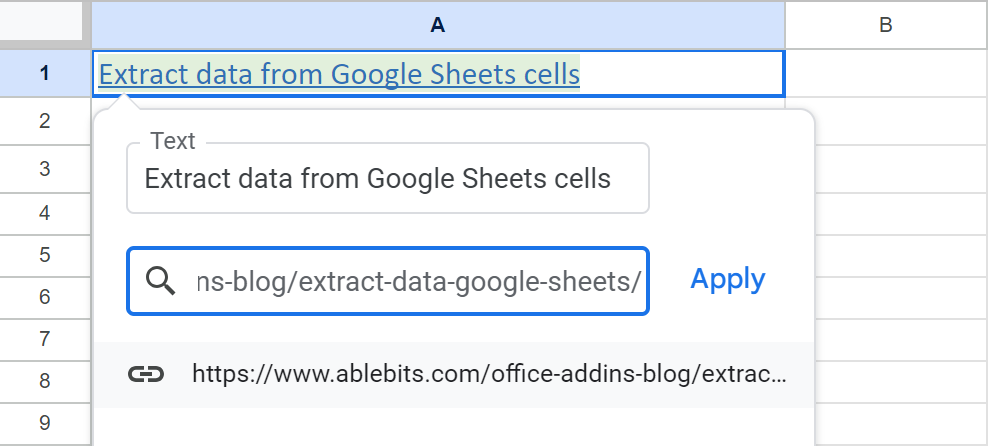Select row 9 header
The height and width of the screenshot is (446, 988).
[44, 422]
